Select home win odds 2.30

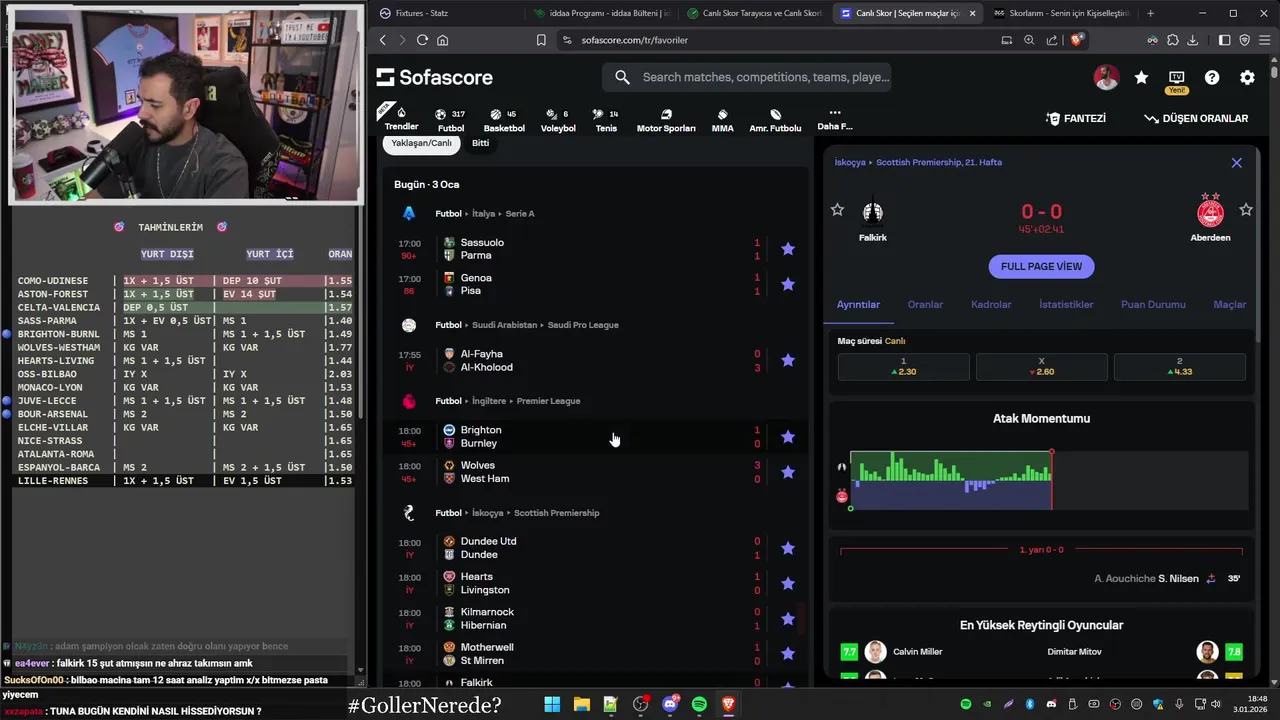pos(903,366)
